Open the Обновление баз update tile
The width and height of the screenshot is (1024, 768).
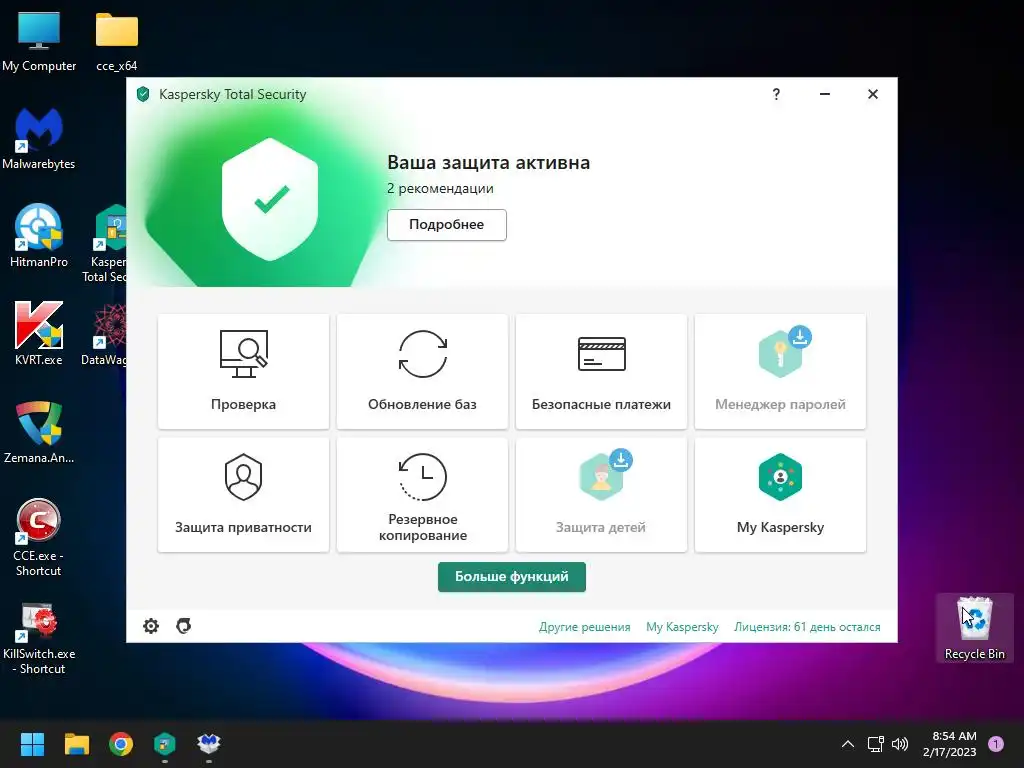[422, 372]
